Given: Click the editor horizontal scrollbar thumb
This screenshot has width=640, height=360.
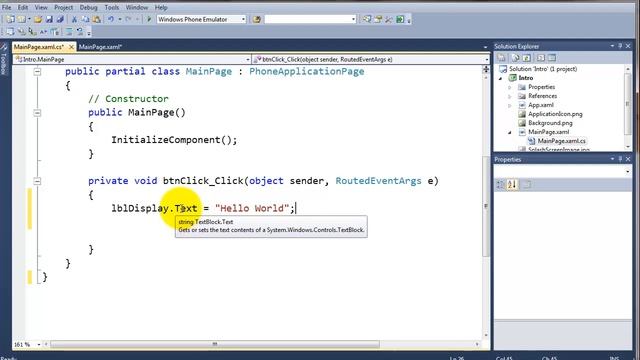Looking at the screenshot, I should 215,344.
